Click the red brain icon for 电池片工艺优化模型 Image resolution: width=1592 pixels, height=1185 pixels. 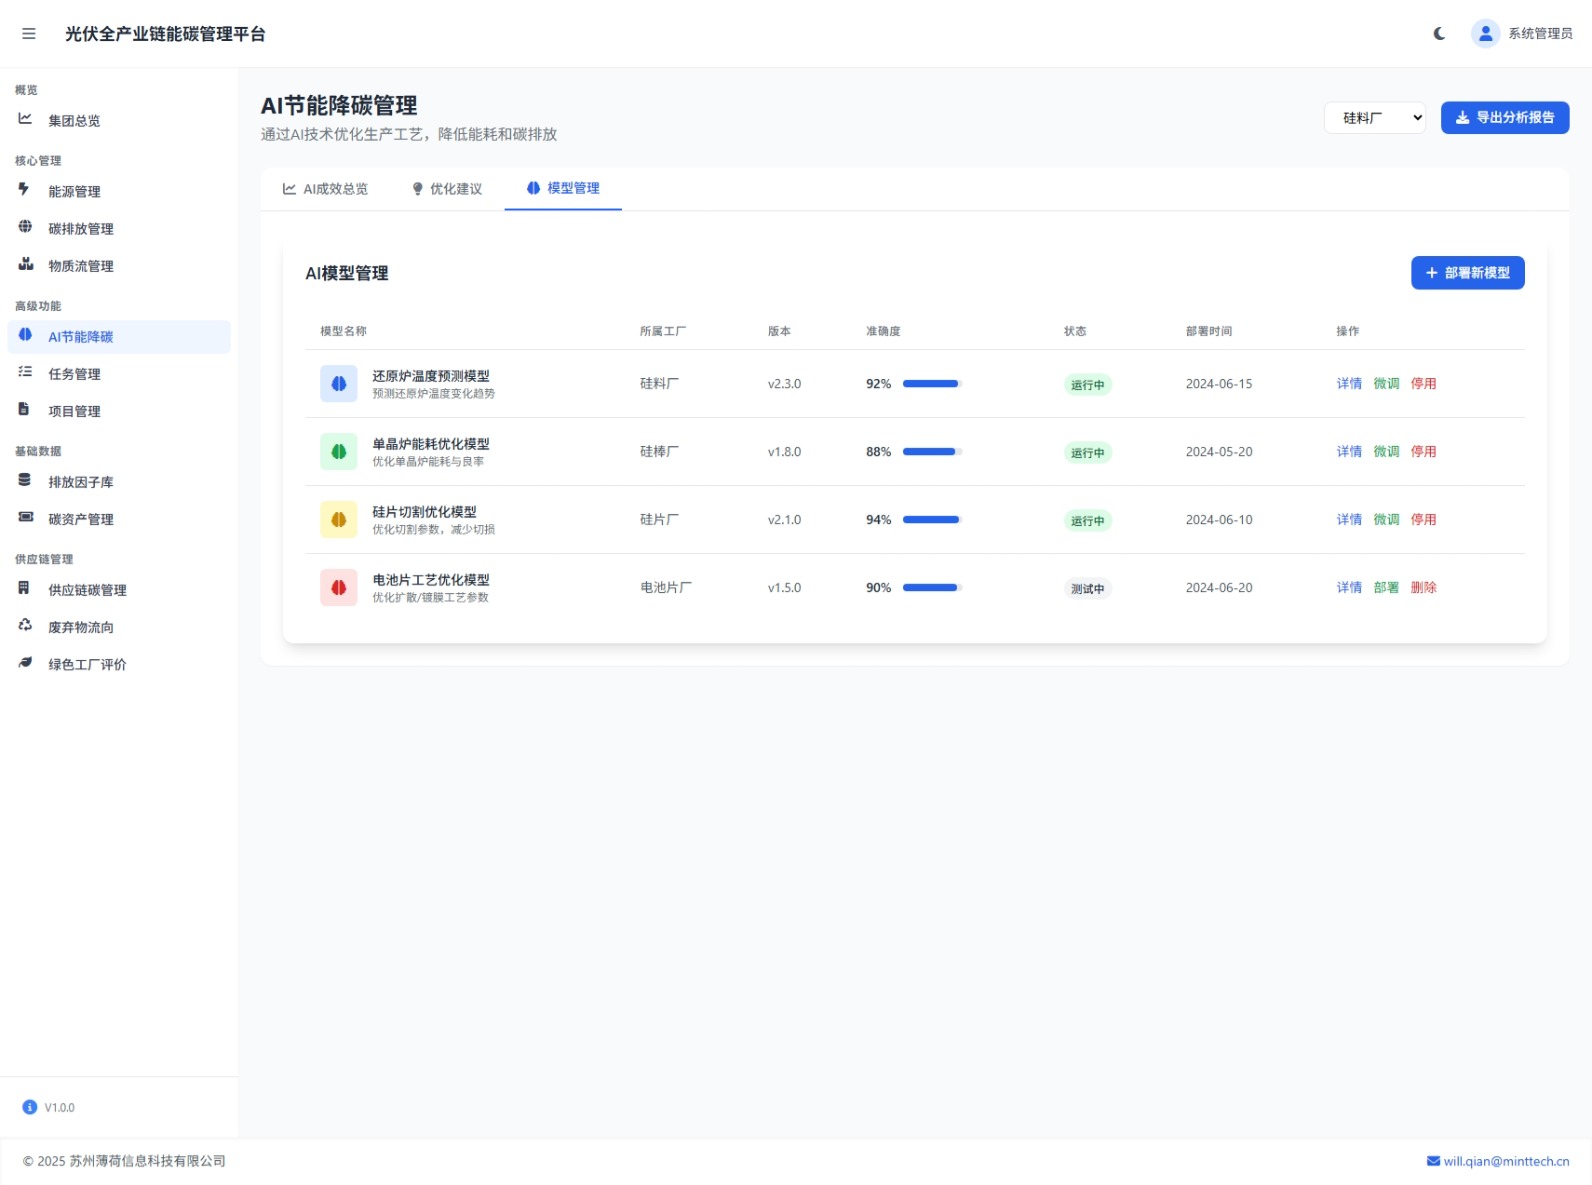339,588
